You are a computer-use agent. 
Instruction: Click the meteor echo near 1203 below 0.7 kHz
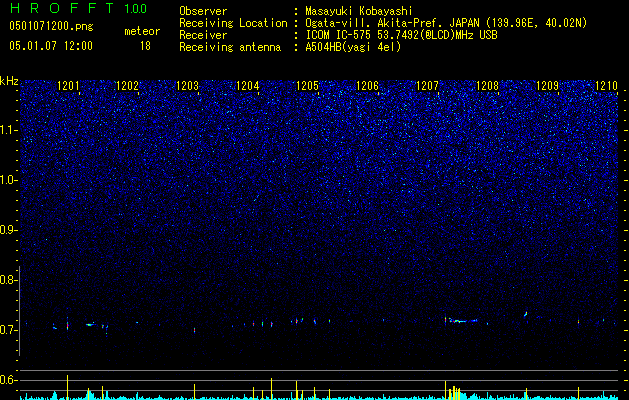[x=195, y=330]
